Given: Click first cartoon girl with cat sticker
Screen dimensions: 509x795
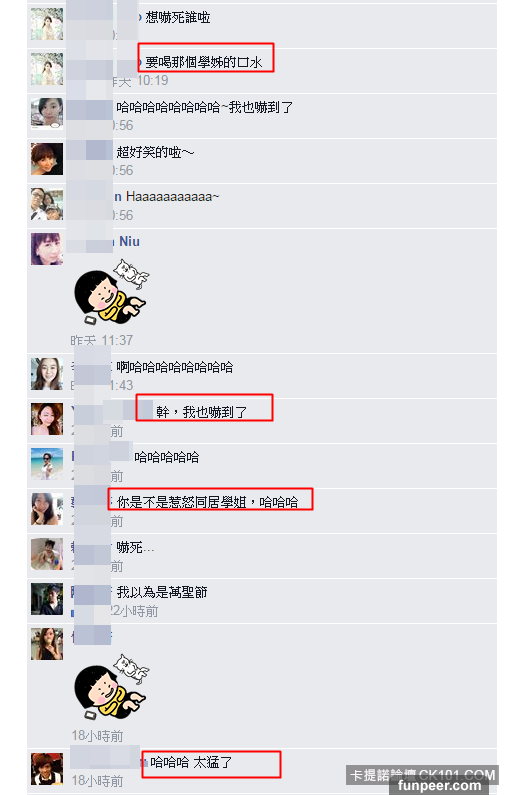Looking at the screenshot, I should (x=112, y=291).
